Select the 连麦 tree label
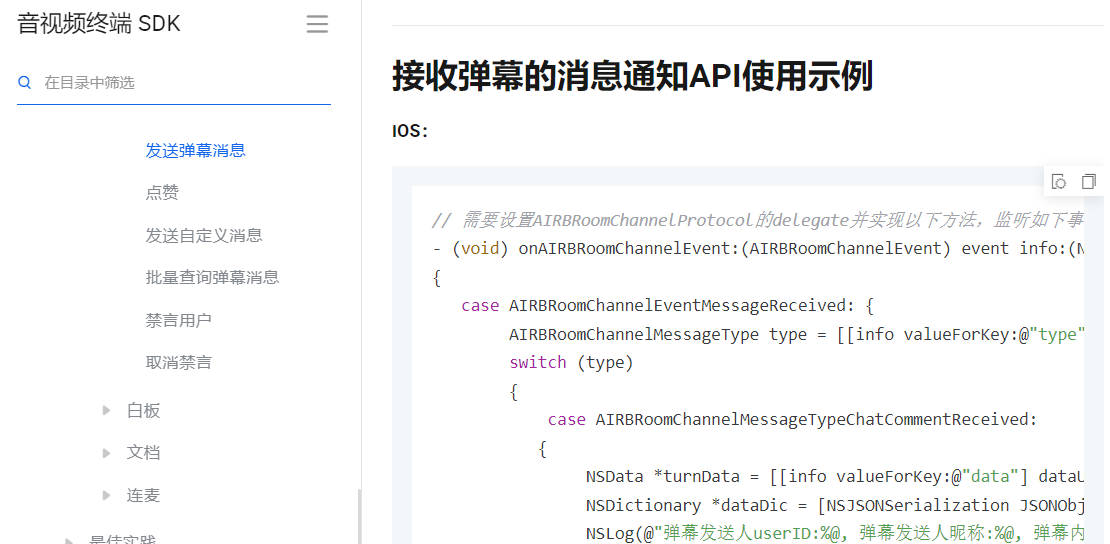Screen dimensions: 1110x544 coord(144,495)
